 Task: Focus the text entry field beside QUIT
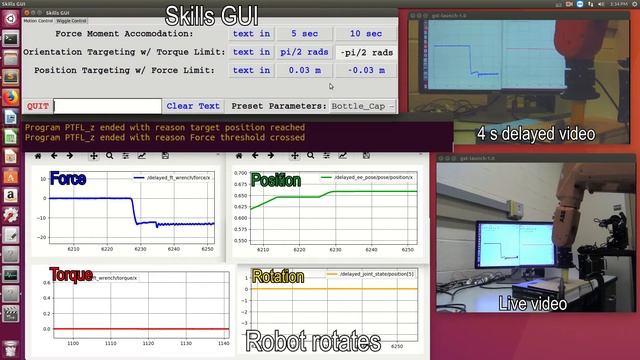107,106
